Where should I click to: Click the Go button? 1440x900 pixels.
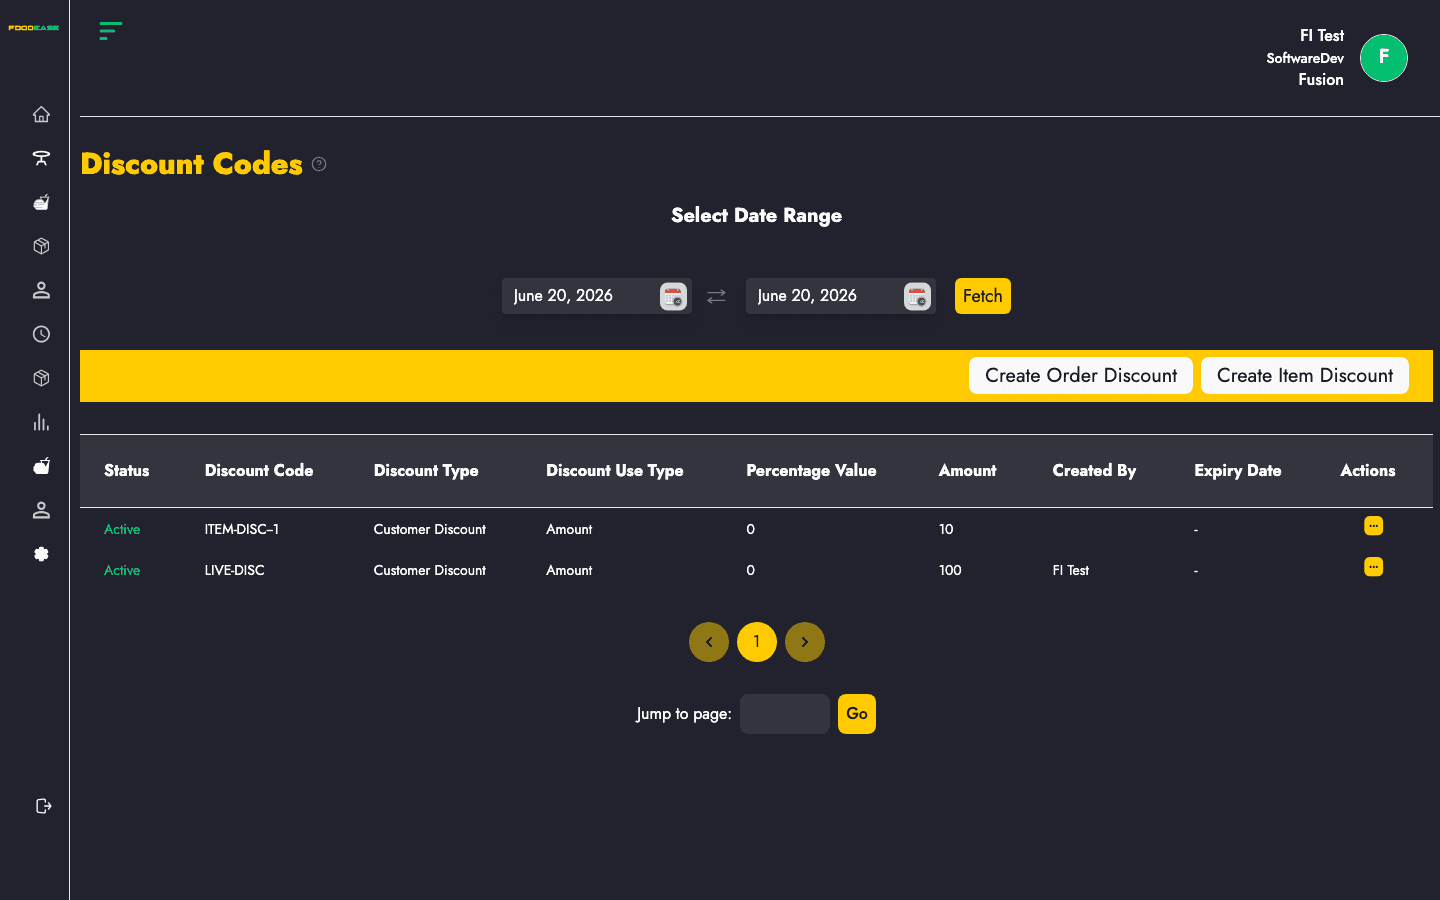tap(857, 714)
